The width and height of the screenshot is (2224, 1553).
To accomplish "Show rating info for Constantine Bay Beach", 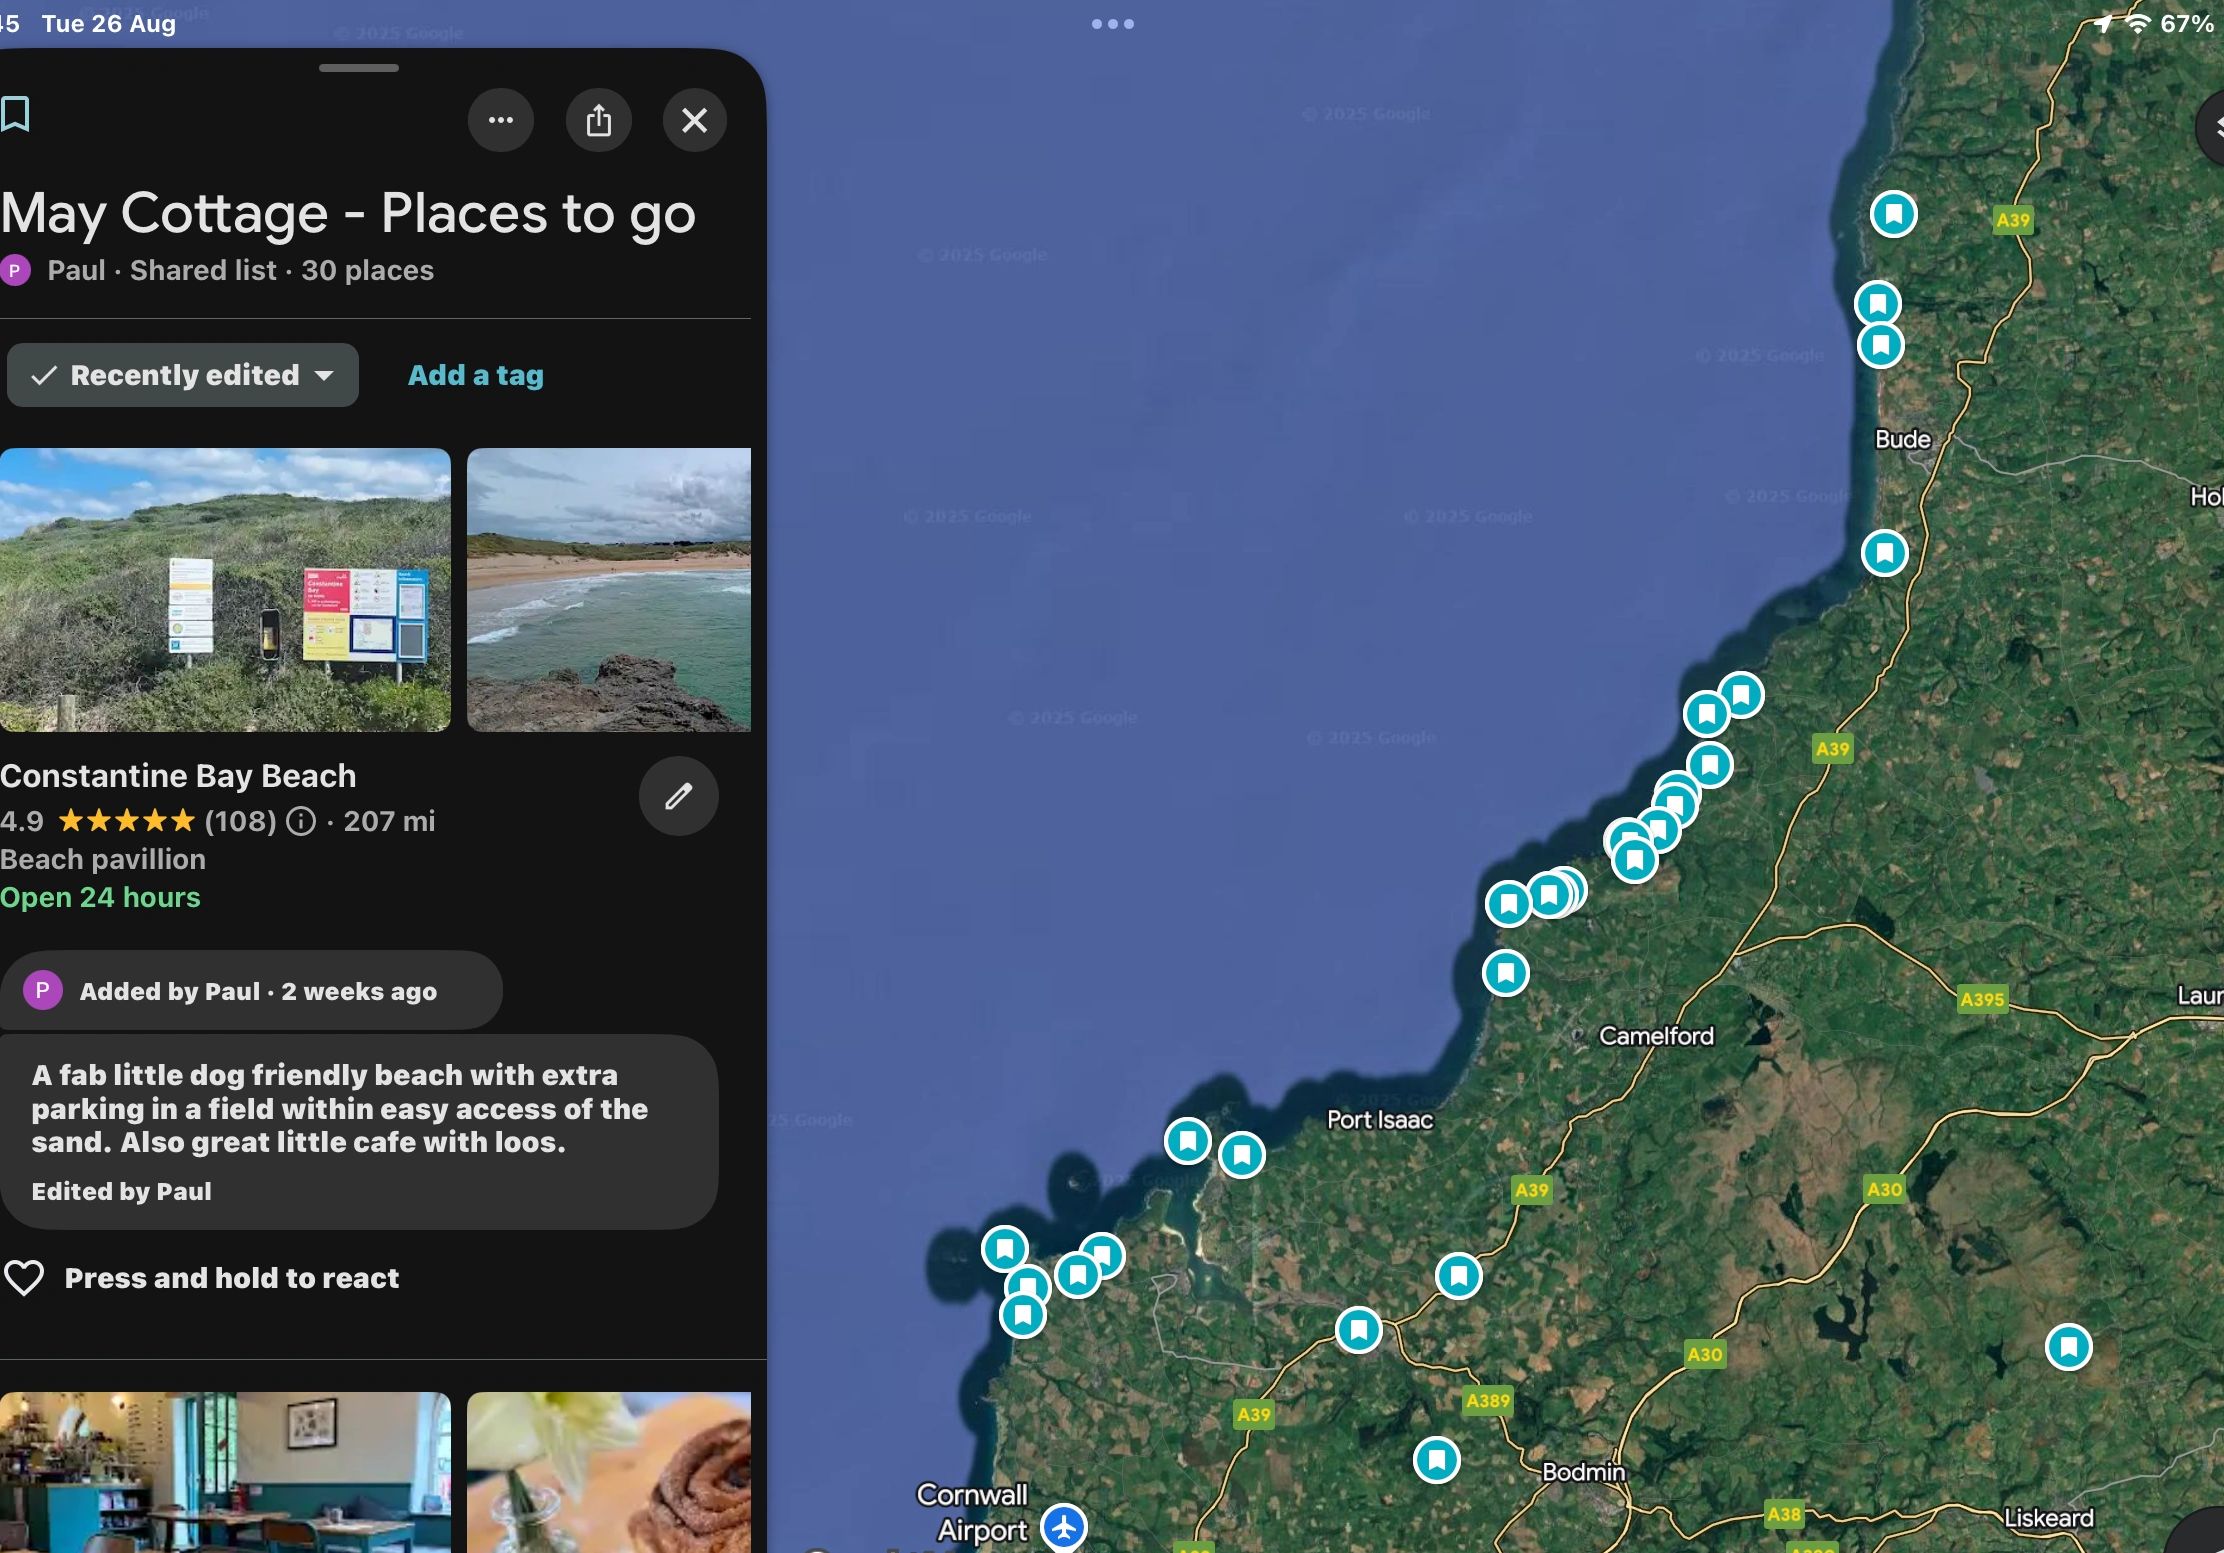I will pyautogui.click(x=301, y=821).
